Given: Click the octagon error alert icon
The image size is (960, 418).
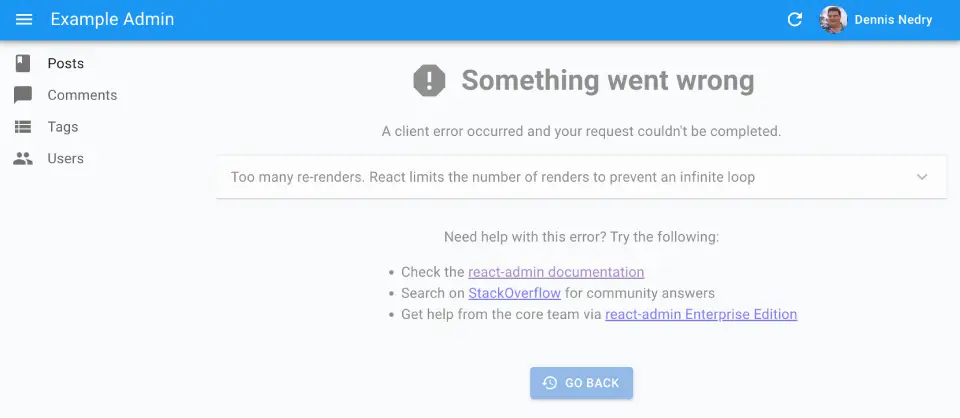Looking at the screenshot, I should 429,80.
